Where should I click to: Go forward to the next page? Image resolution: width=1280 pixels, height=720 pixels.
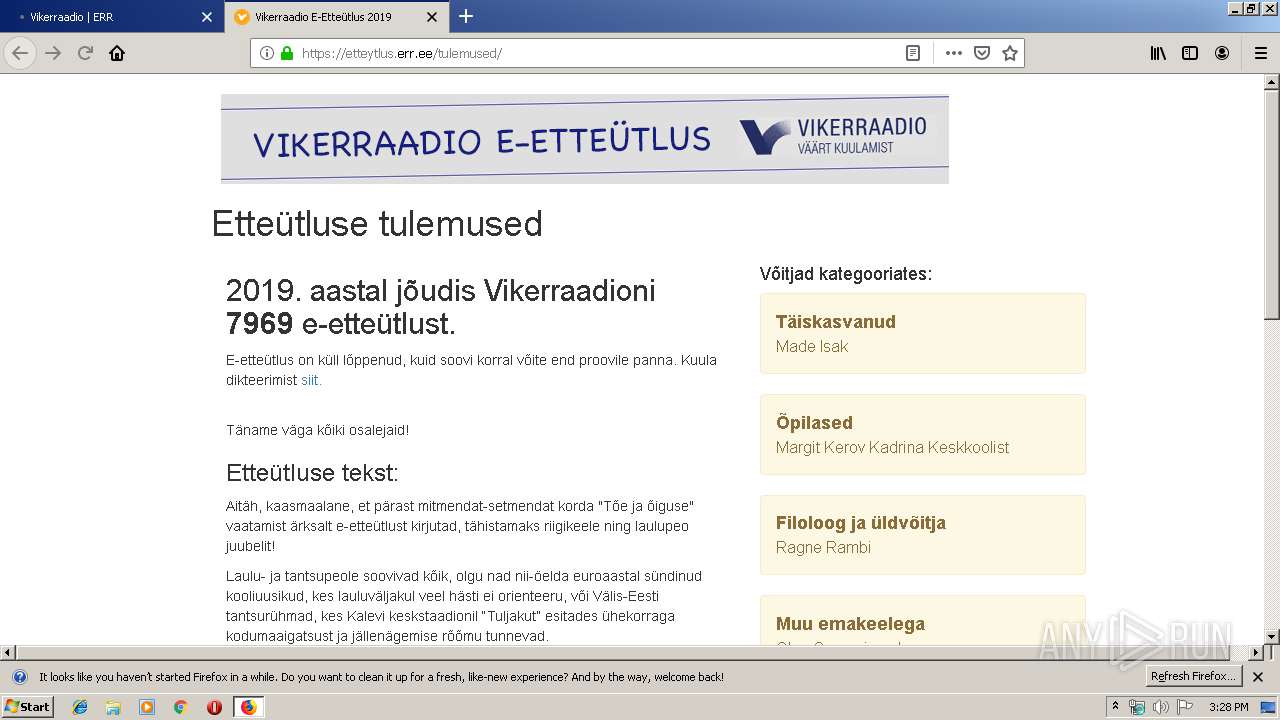pyautogui.click(x=53, y=53)
